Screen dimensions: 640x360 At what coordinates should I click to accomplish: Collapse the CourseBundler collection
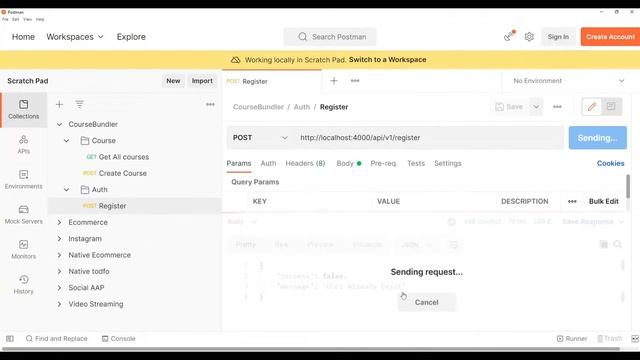point(60,124)
